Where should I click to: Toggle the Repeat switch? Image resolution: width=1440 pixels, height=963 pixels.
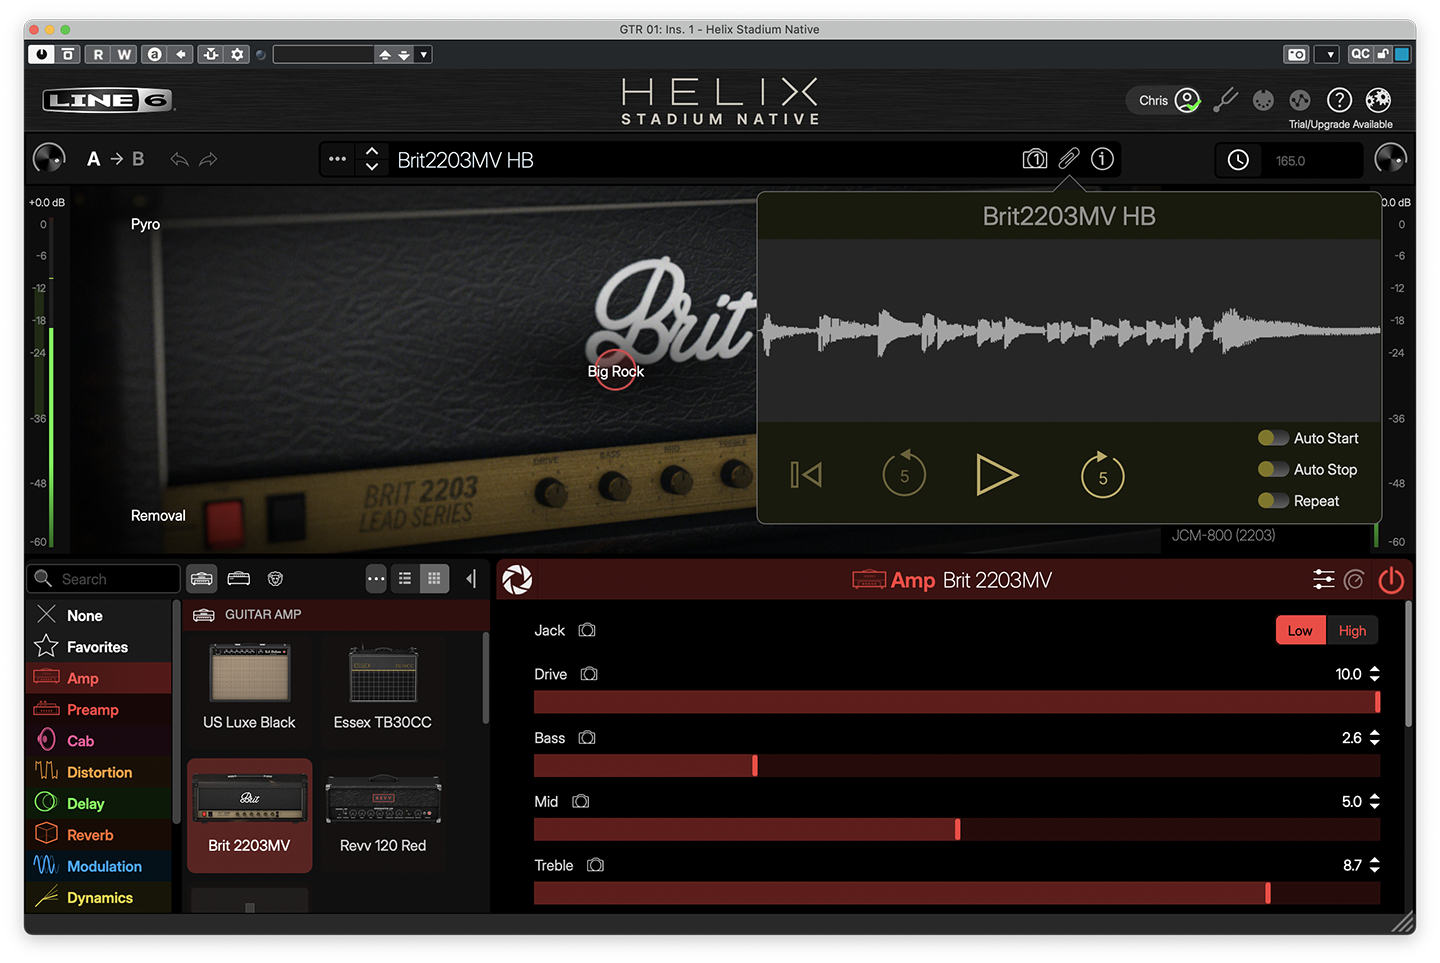point(1273,501)
